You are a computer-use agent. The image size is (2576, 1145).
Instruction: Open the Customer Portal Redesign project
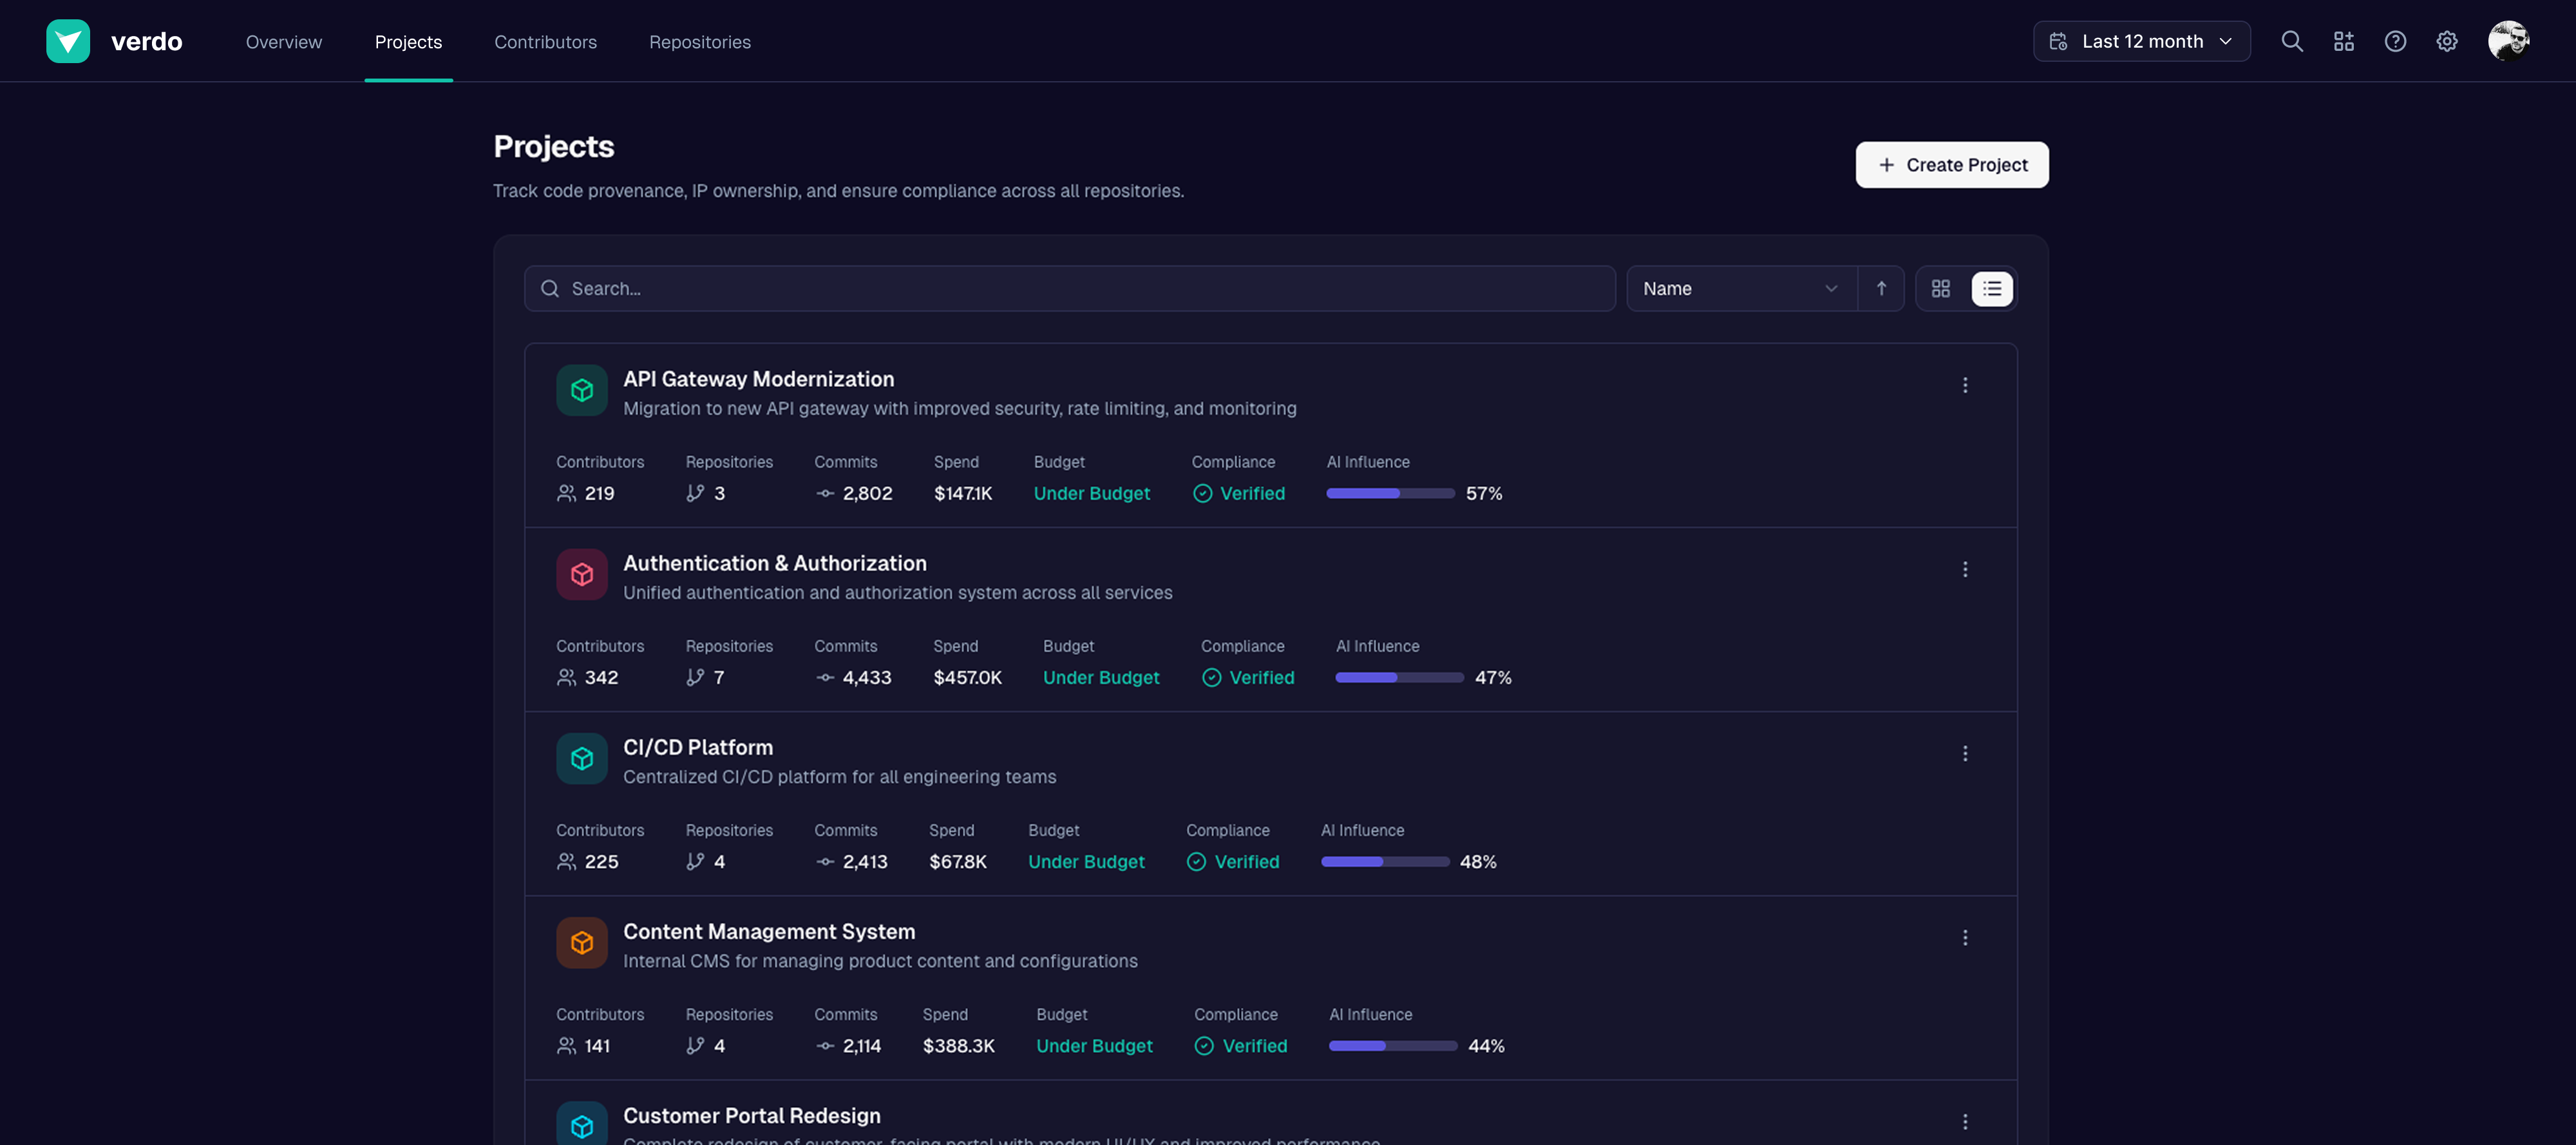click(751, 1115)
